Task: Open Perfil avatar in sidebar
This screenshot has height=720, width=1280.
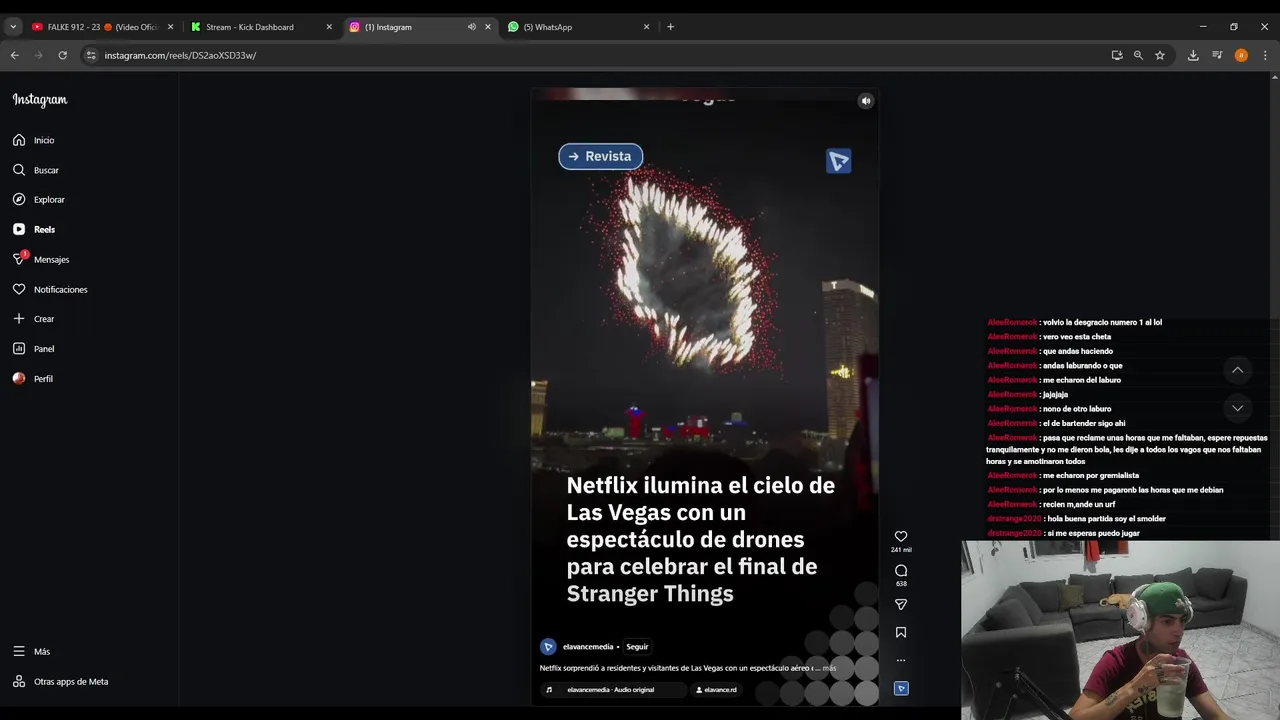Action: [33, 379]
